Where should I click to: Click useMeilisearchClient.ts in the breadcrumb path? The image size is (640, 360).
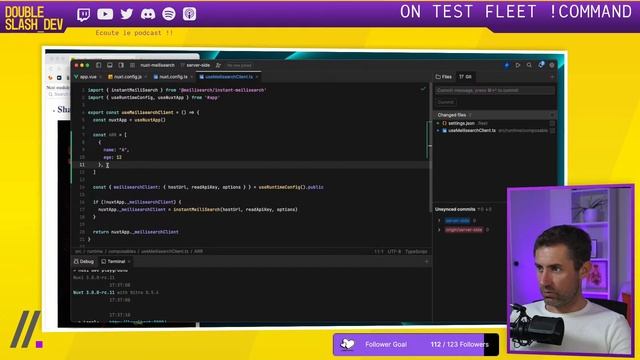165,252
